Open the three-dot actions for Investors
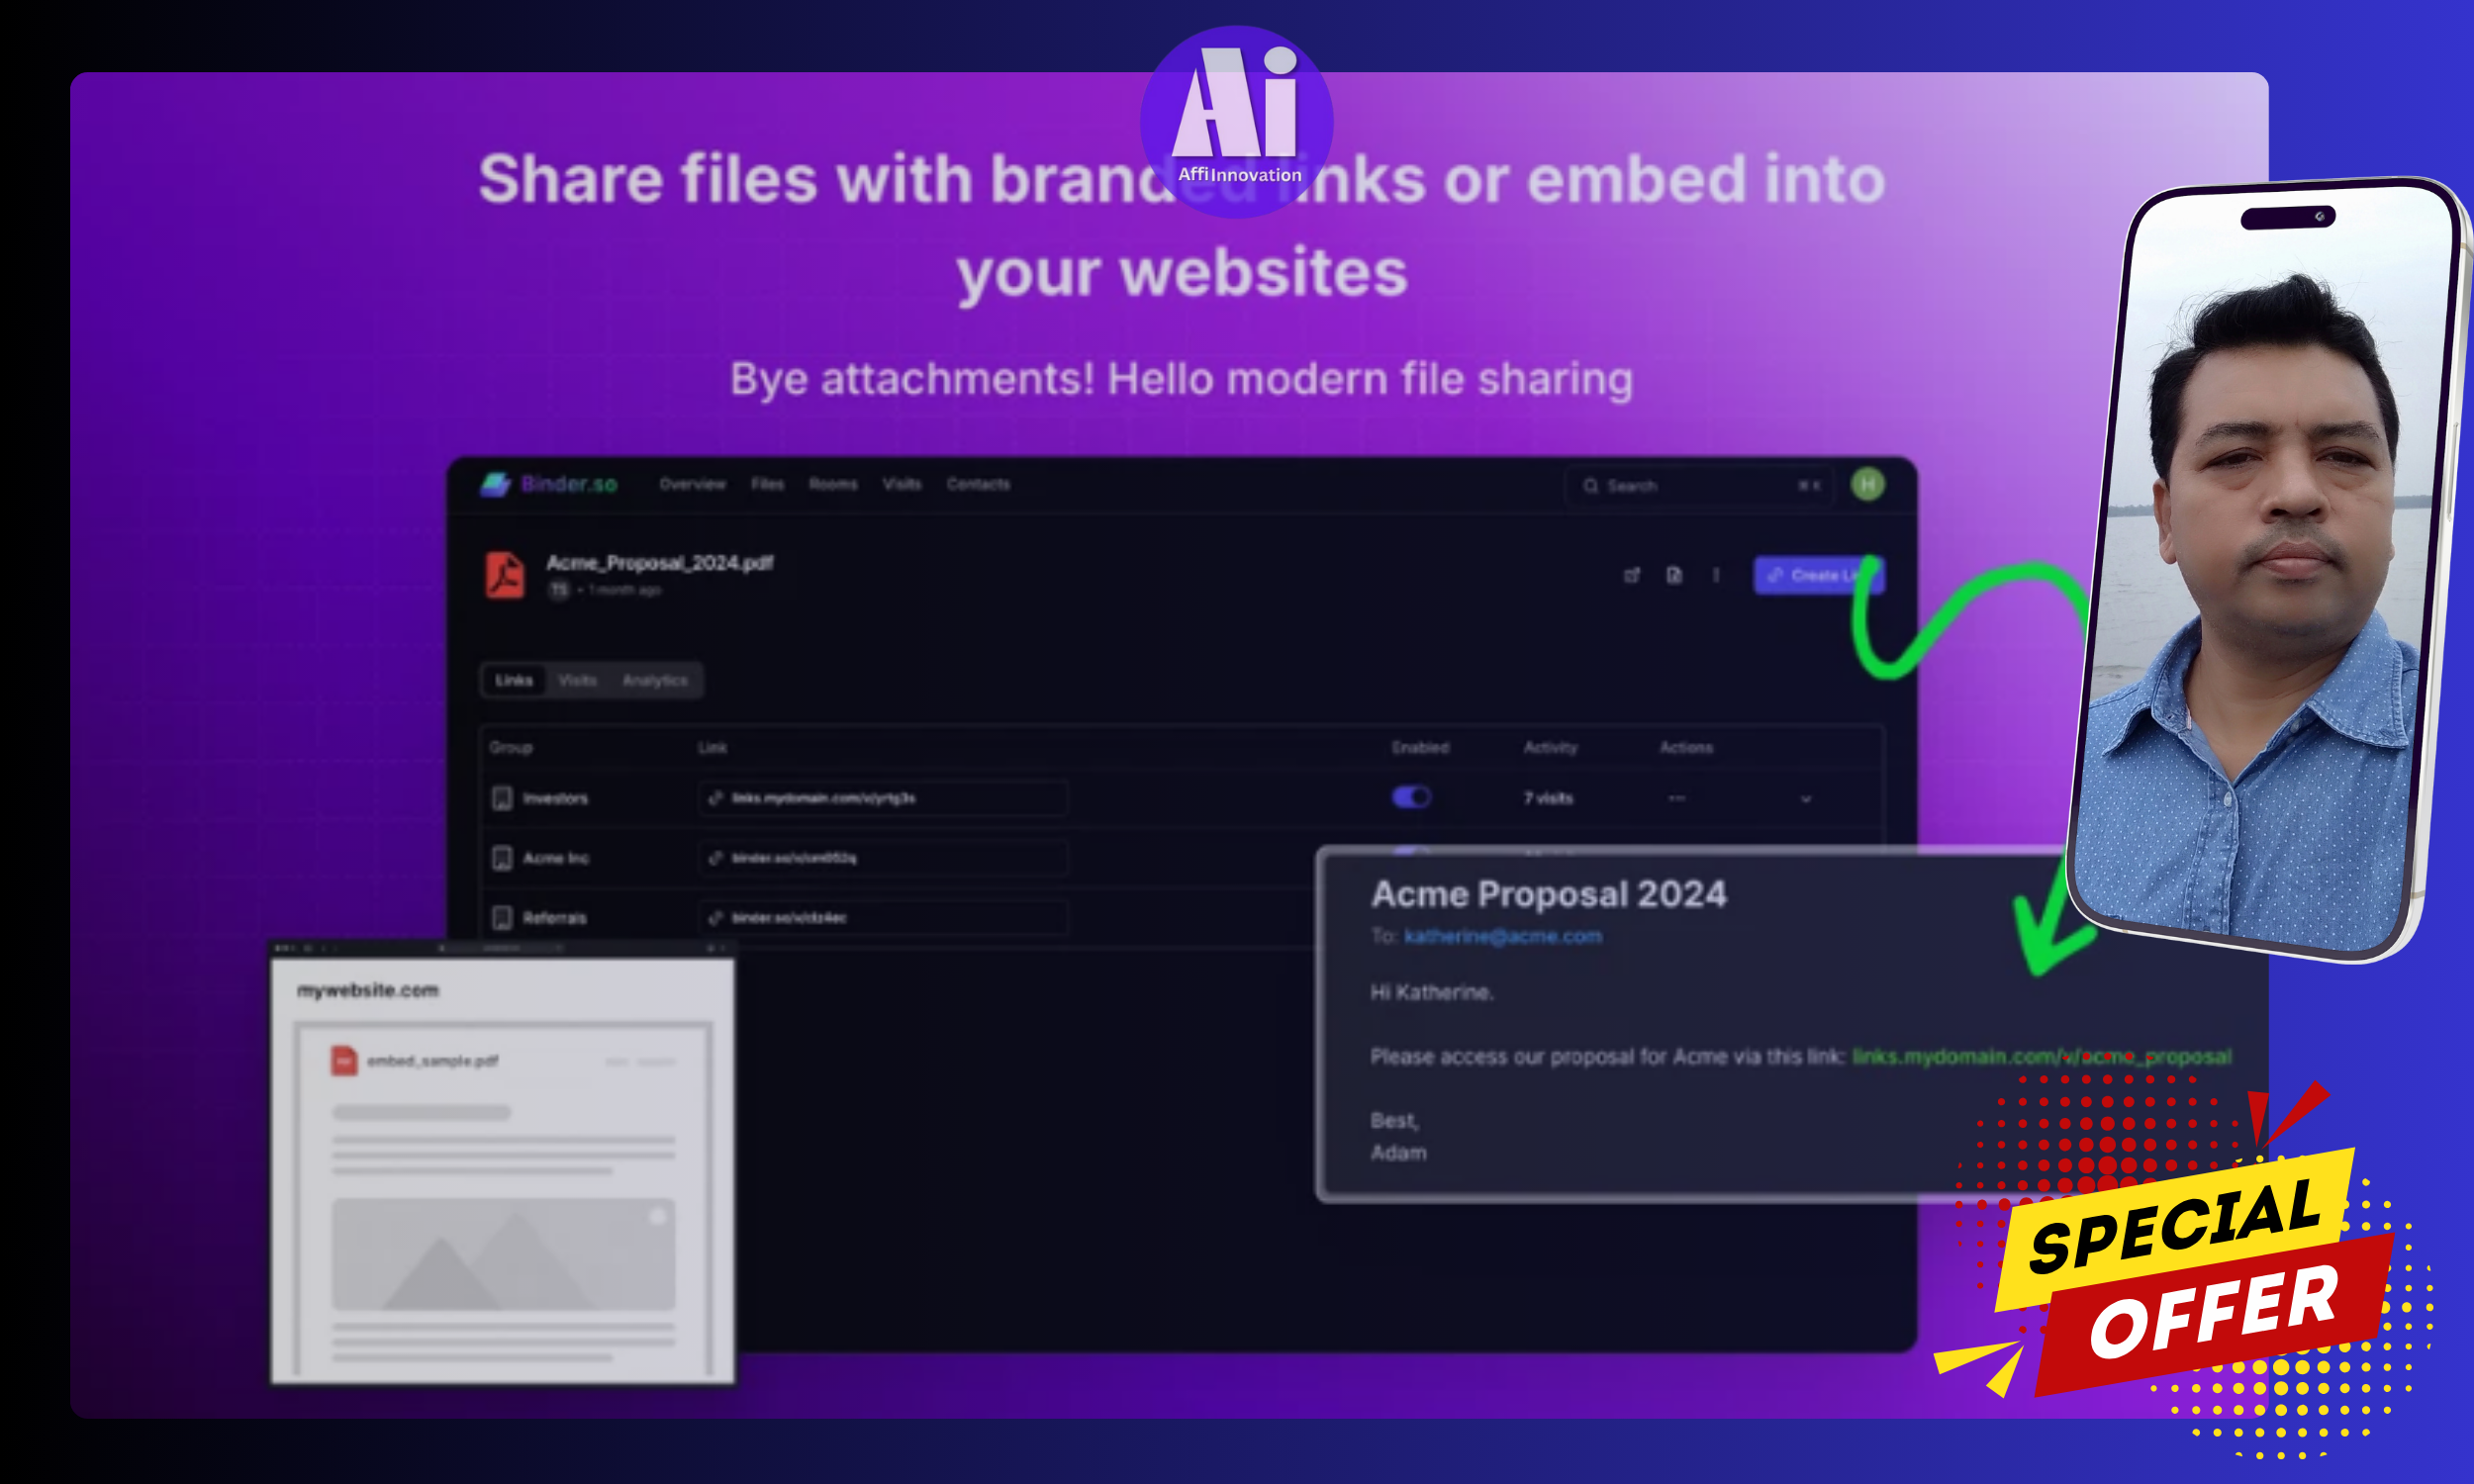The width and height of the screenshot is (2474, 1484). point(1677,798)
